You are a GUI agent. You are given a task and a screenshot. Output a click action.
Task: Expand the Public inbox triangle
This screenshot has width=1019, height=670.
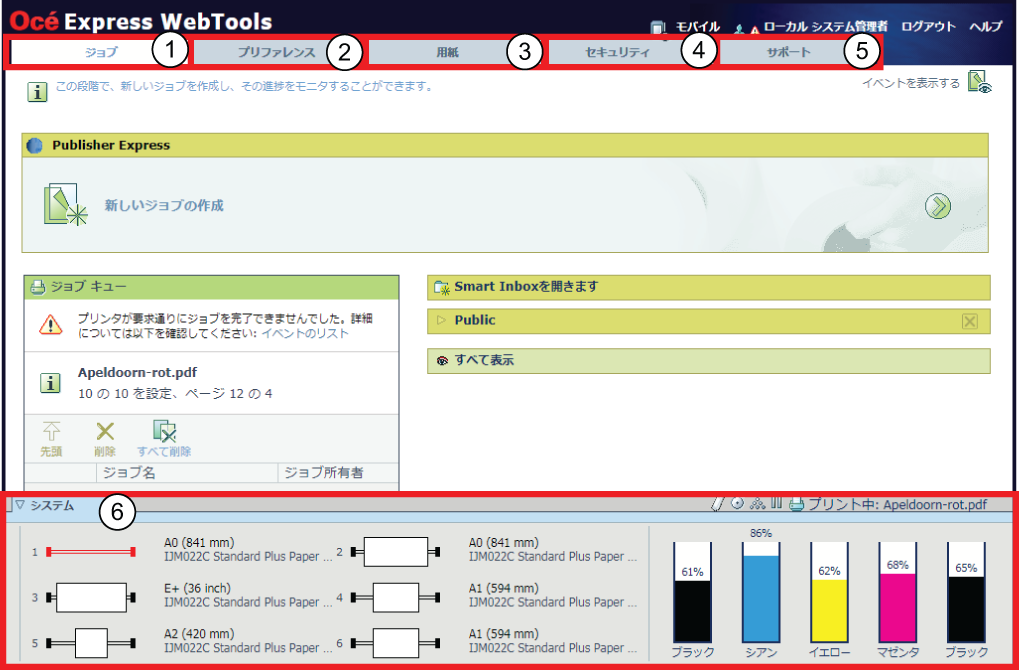click(x=441, y=320)
